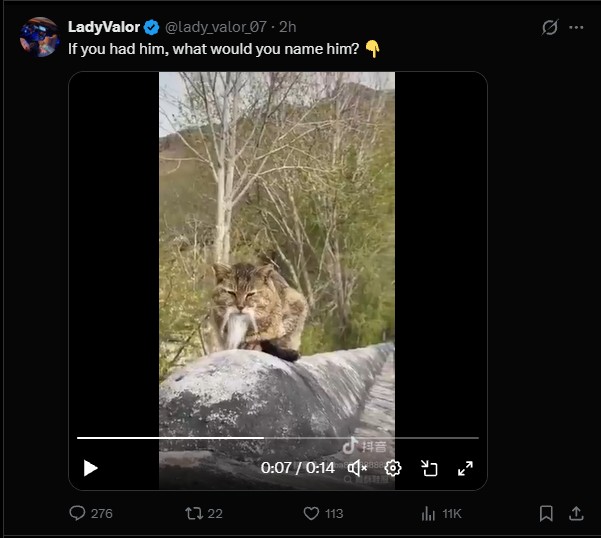The height and width of the screenshot is (538, 601).
Task: Play the cat video
Action: coord(90,468)
